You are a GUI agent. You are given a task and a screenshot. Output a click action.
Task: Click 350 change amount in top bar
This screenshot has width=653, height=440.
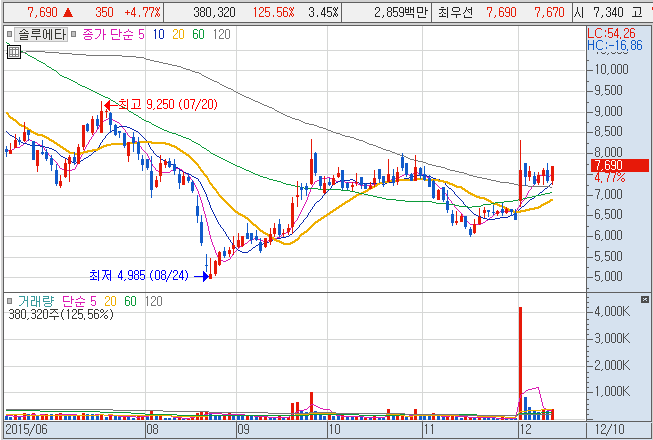coord(104,12)
